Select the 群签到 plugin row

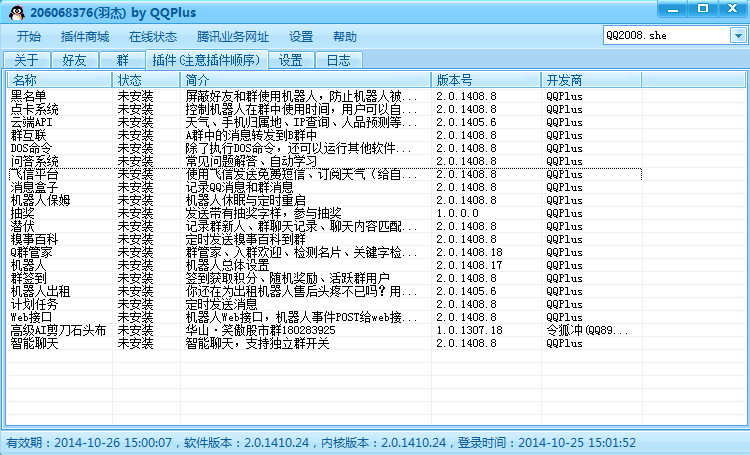coord(325,278)
